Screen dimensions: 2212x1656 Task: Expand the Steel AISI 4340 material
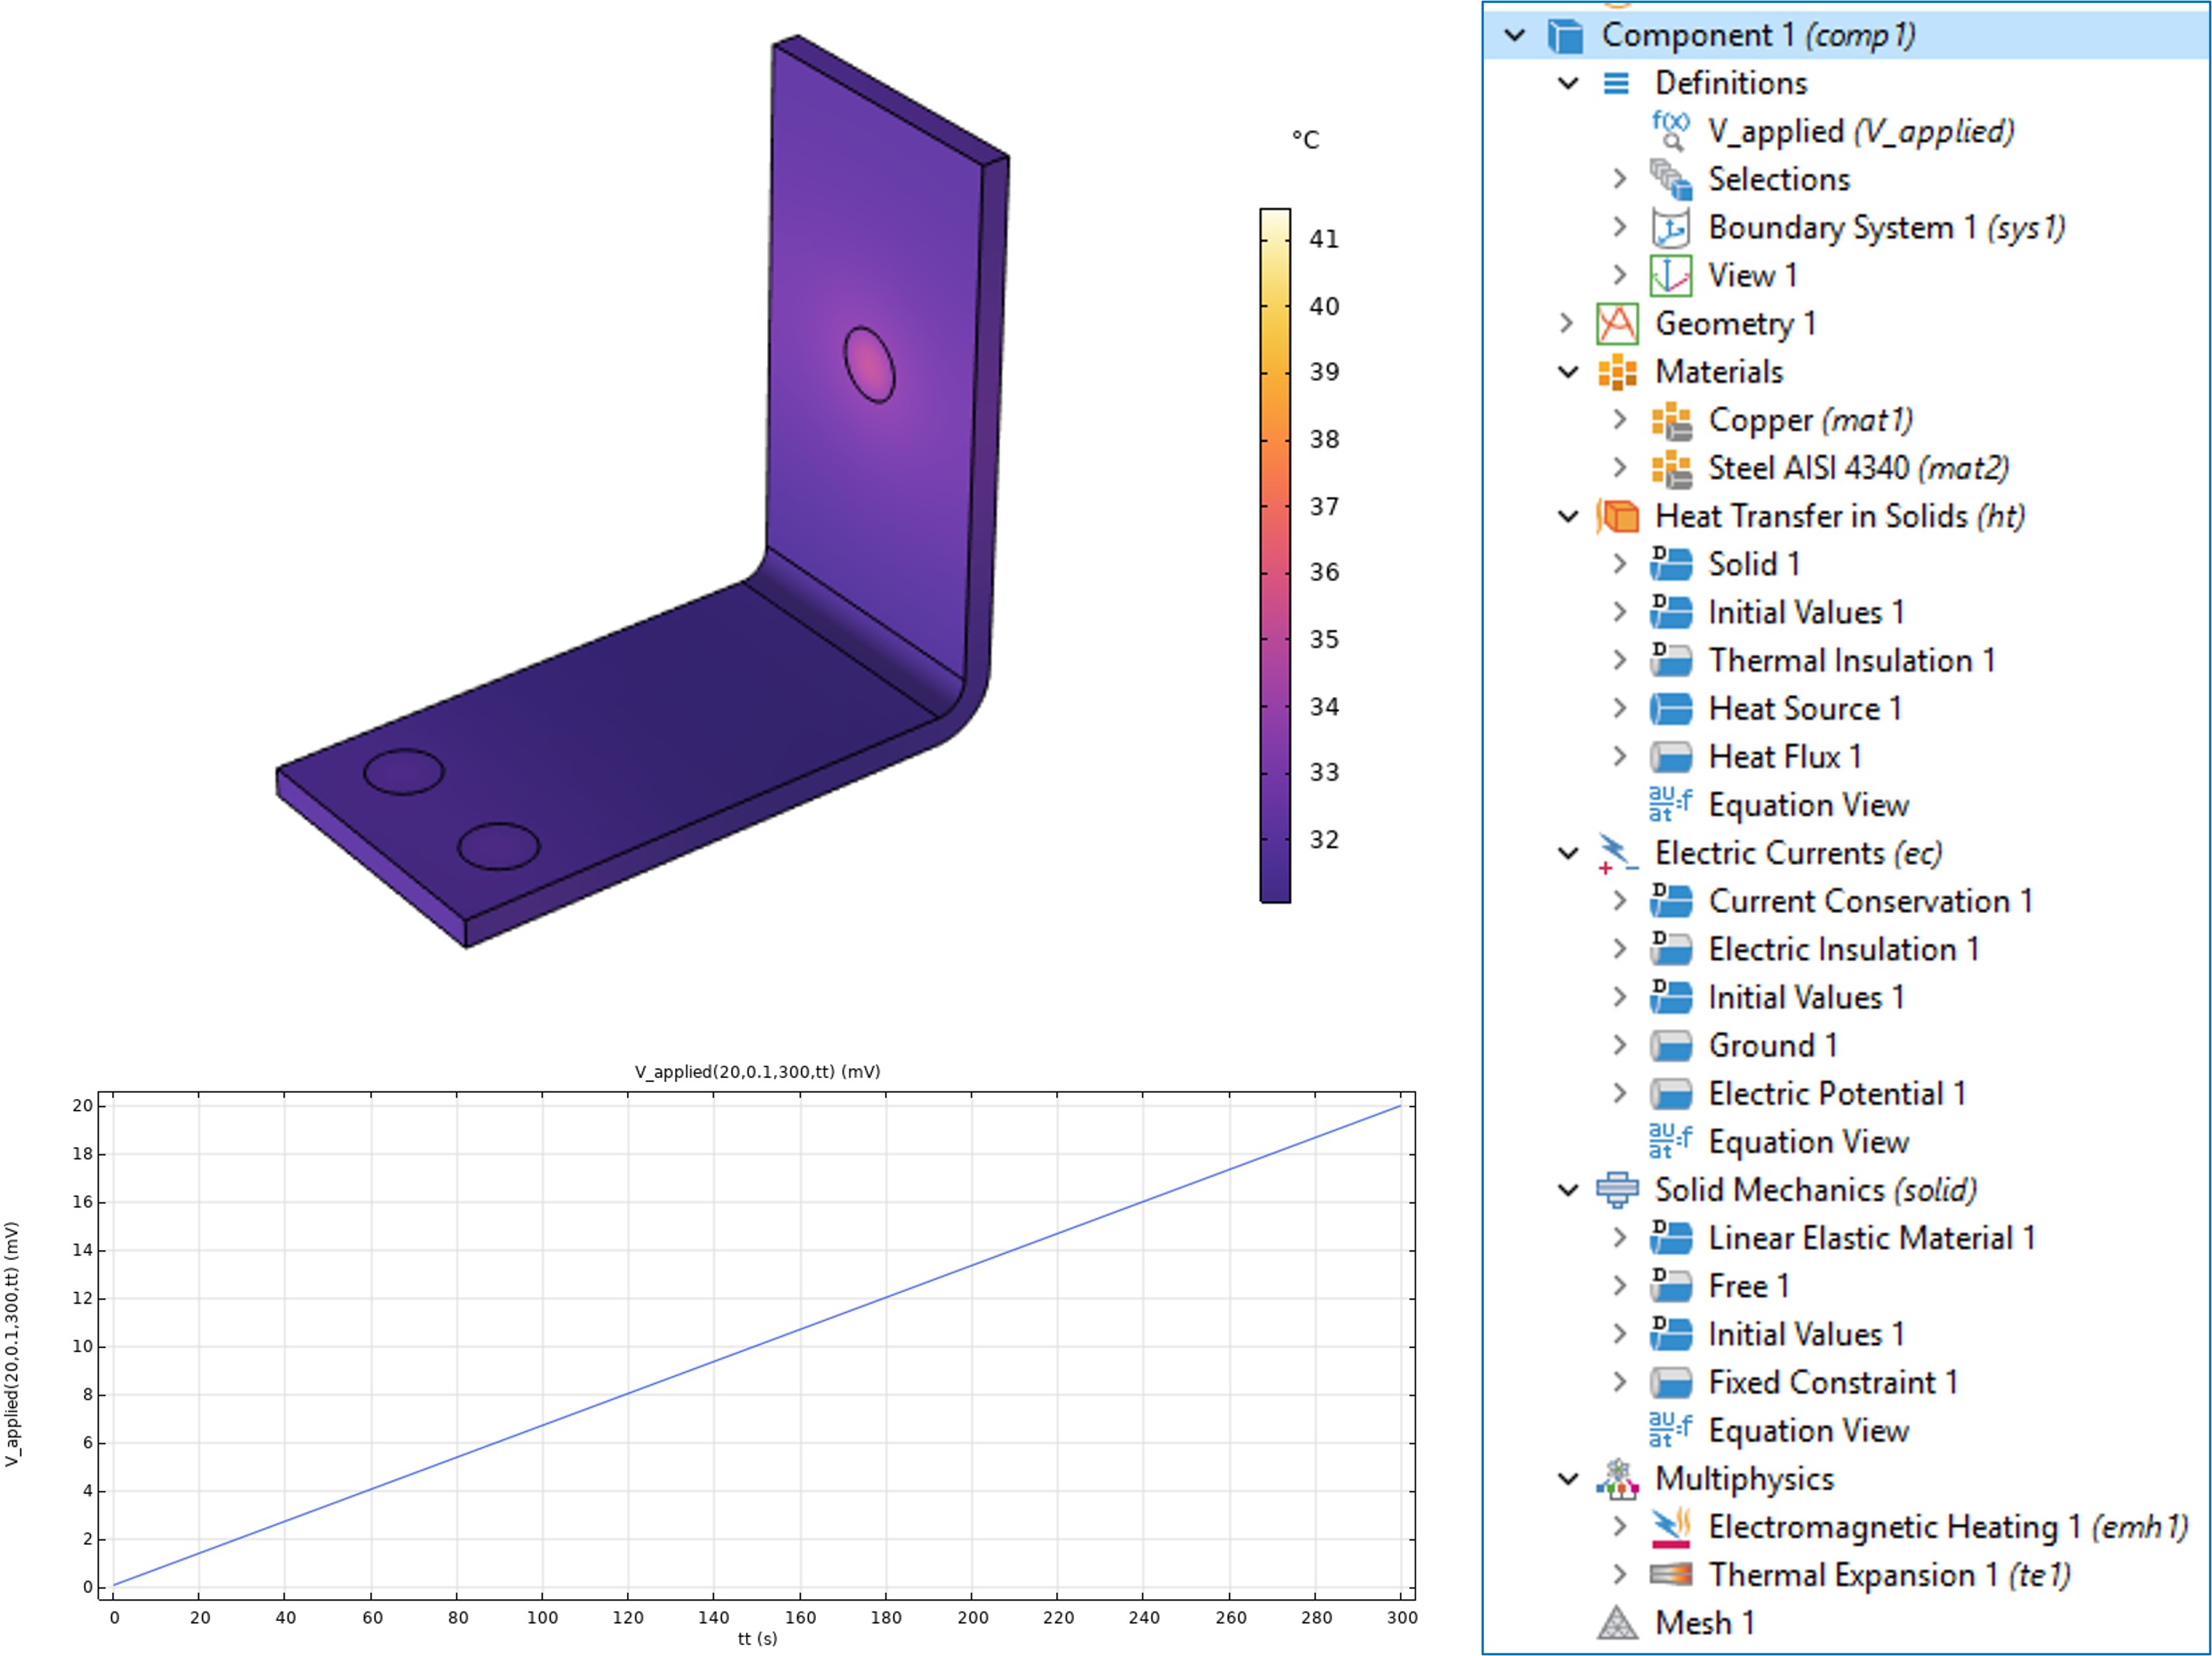(x=1620, y=468)
